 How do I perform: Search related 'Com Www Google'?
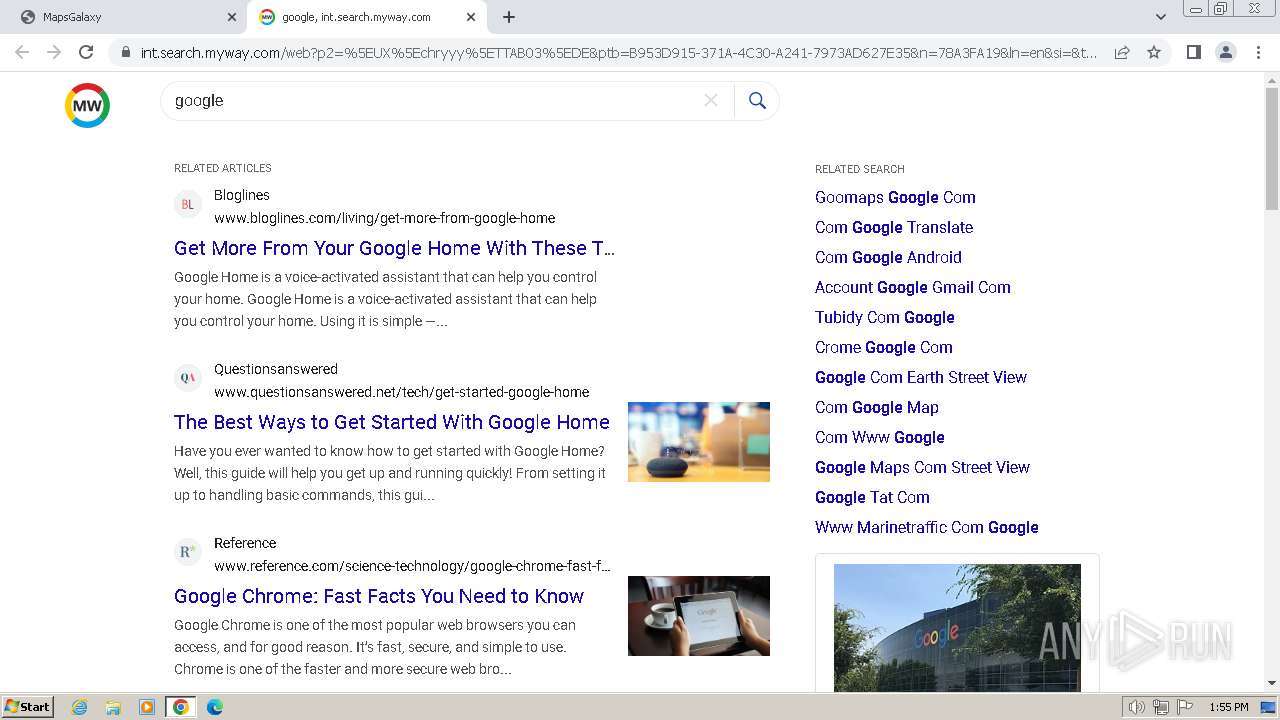[x=880, y=437]
